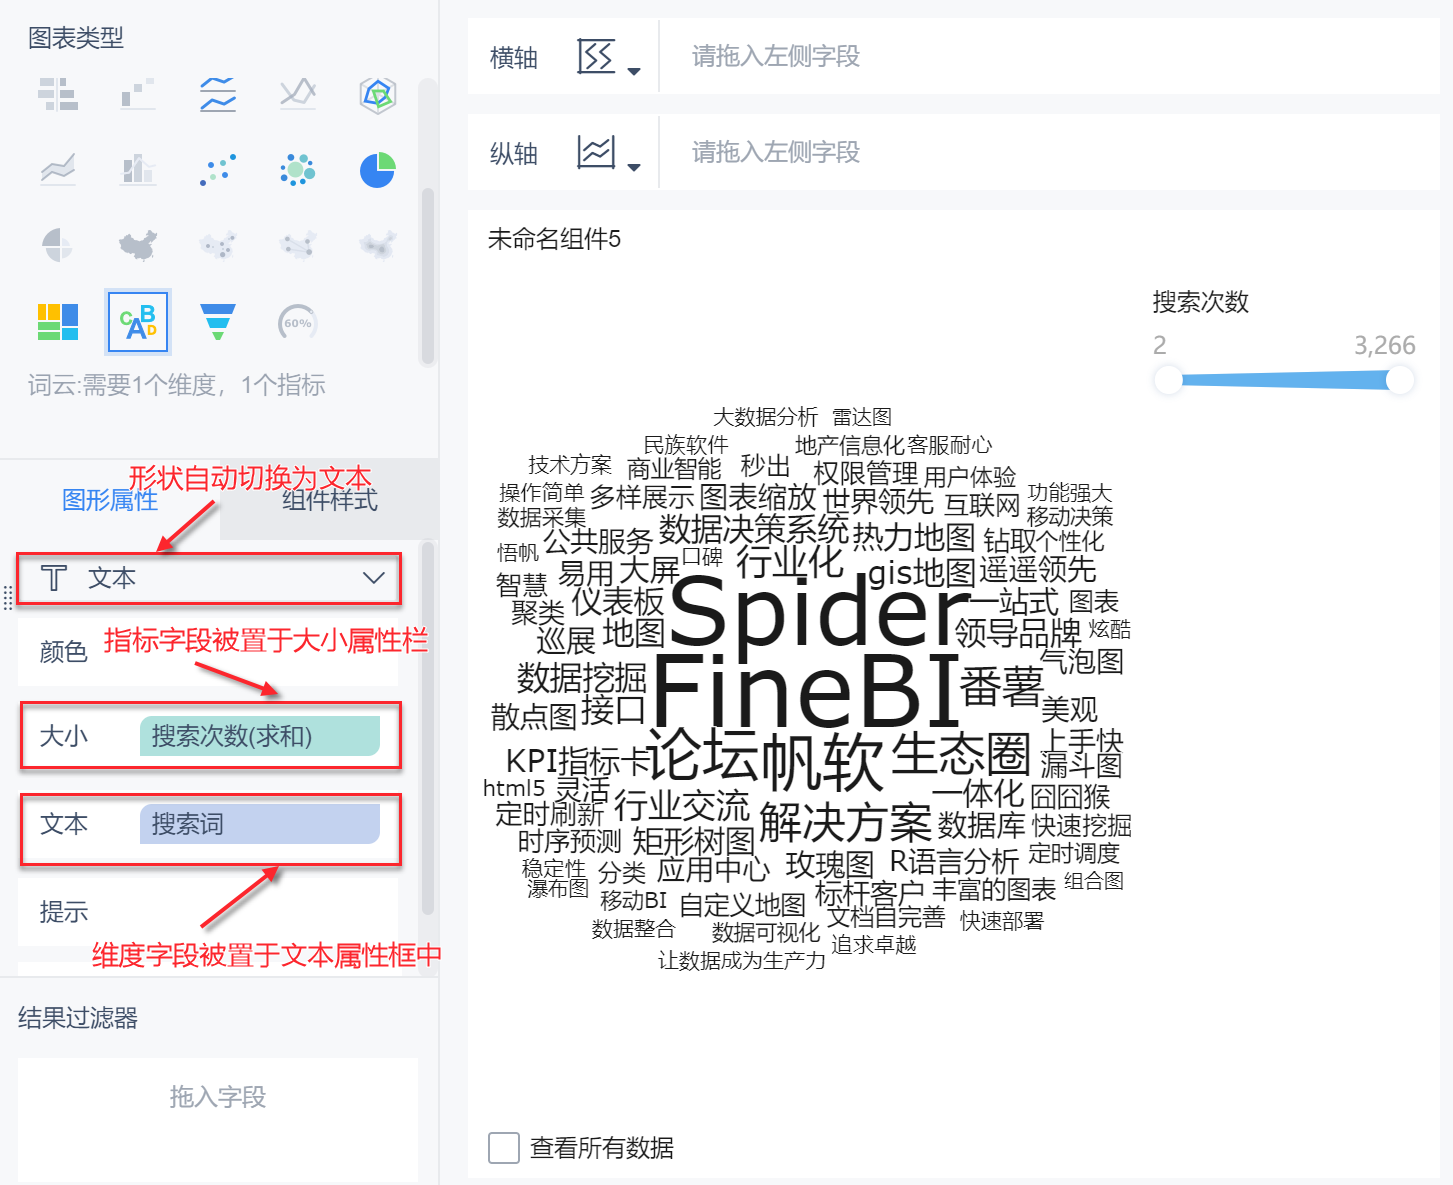Image resolution: width=1453 pixels, height=1185 pixels.
Task: Choose the pie chart type icon
Action: [x=378, y=169]
